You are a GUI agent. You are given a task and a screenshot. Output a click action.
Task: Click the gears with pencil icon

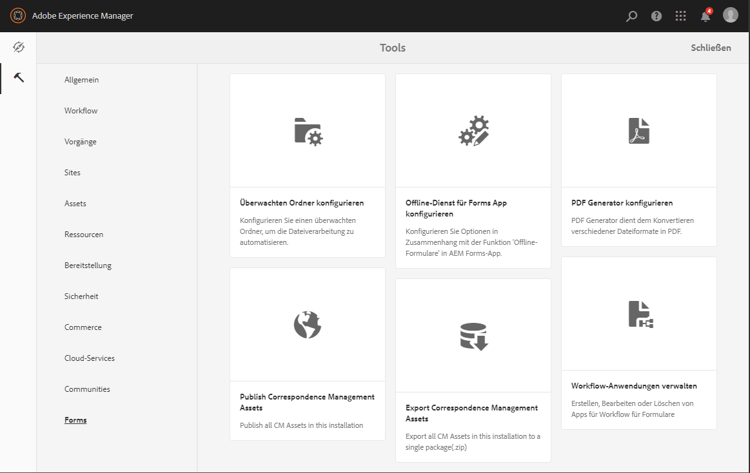click(474, 131)
